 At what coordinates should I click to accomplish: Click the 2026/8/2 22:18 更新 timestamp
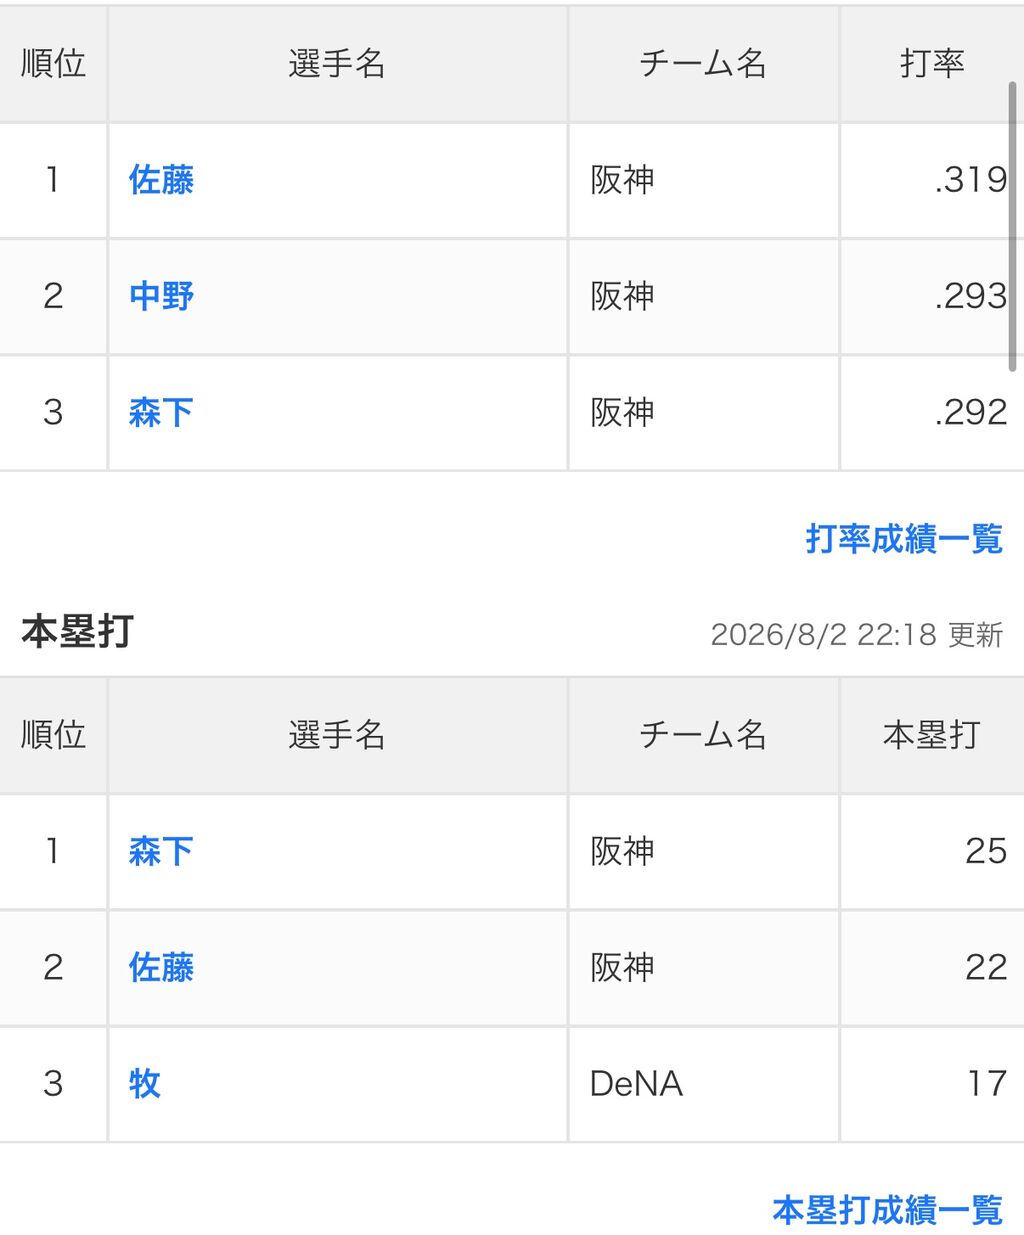pos(857,634)
